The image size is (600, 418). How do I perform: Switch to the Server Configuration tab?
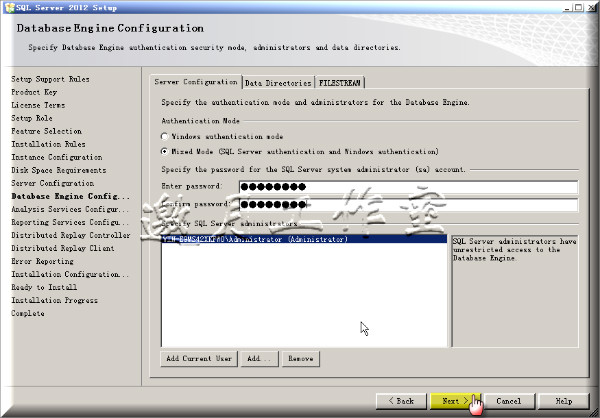pyautogui.click(x=196, y=82)
